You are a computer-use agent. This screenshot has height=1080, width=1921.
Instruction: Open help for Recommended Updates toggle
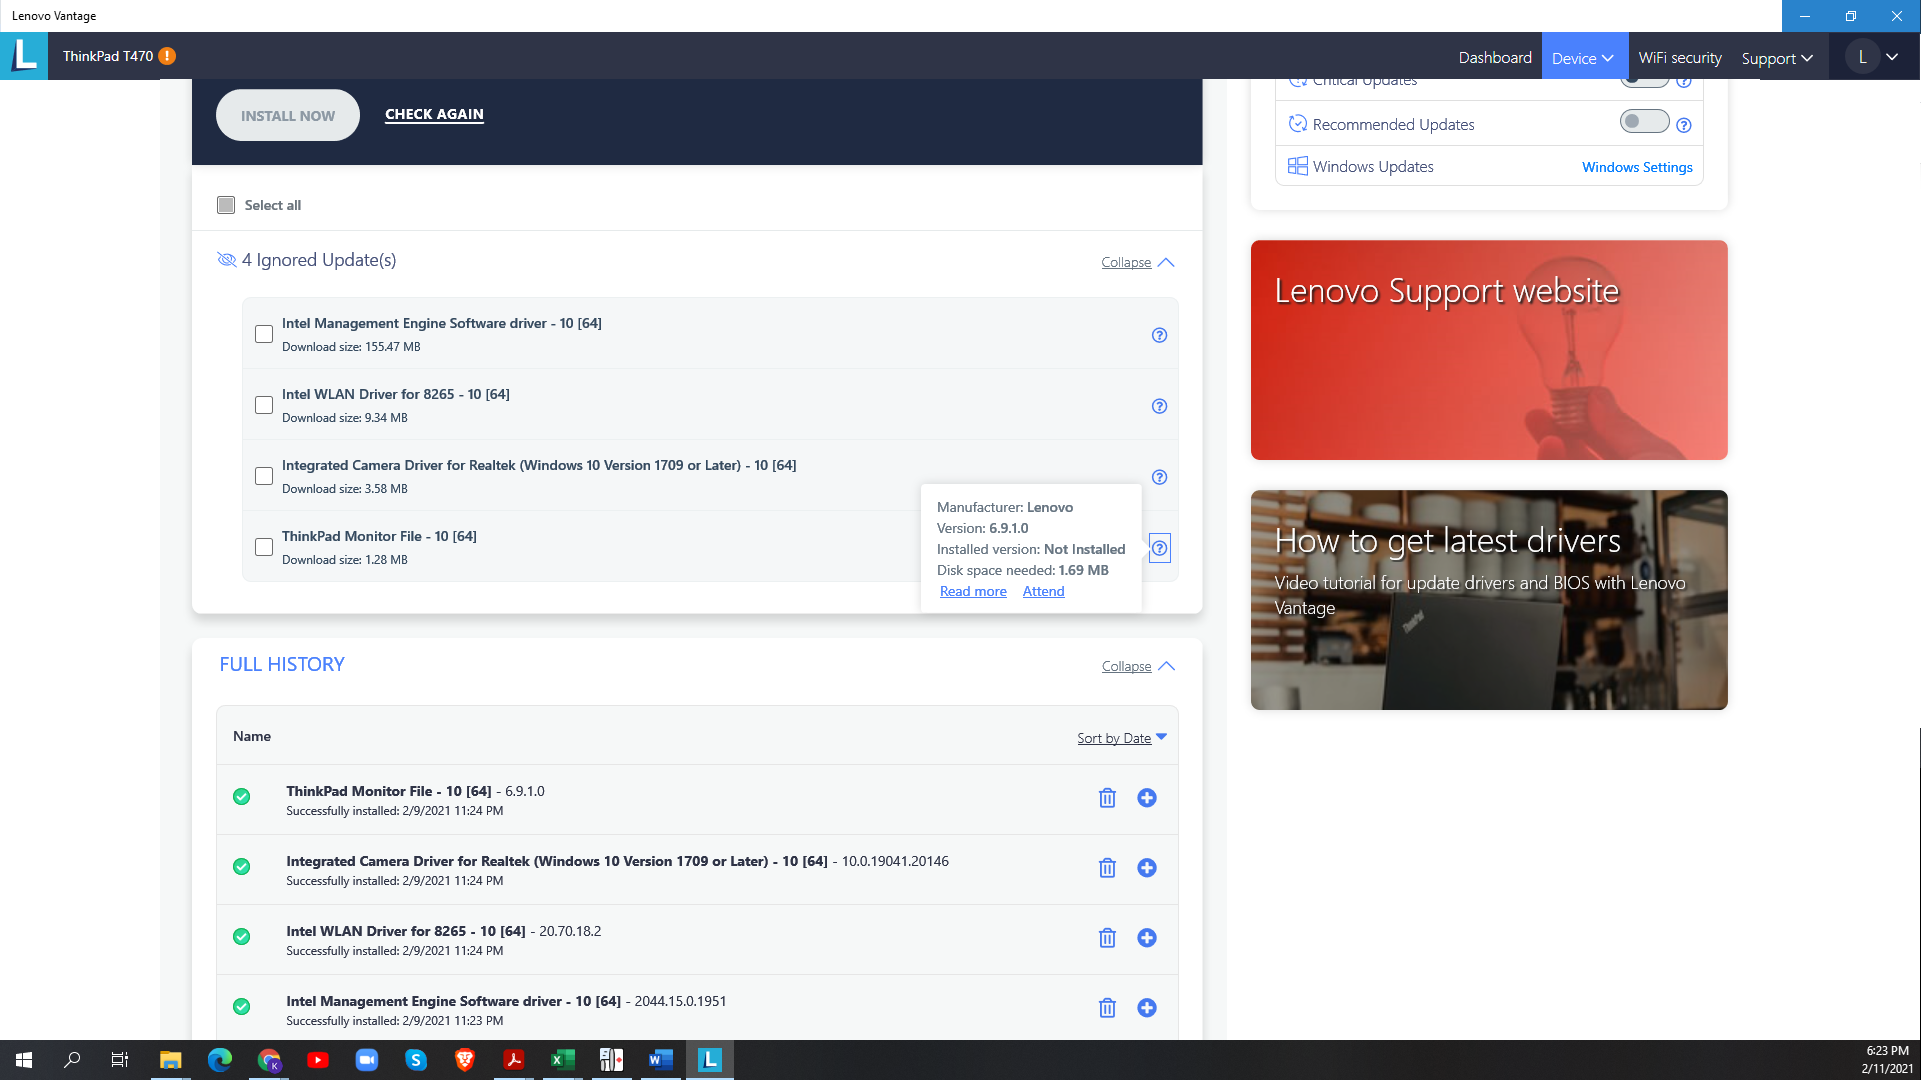click(1684, 125)
